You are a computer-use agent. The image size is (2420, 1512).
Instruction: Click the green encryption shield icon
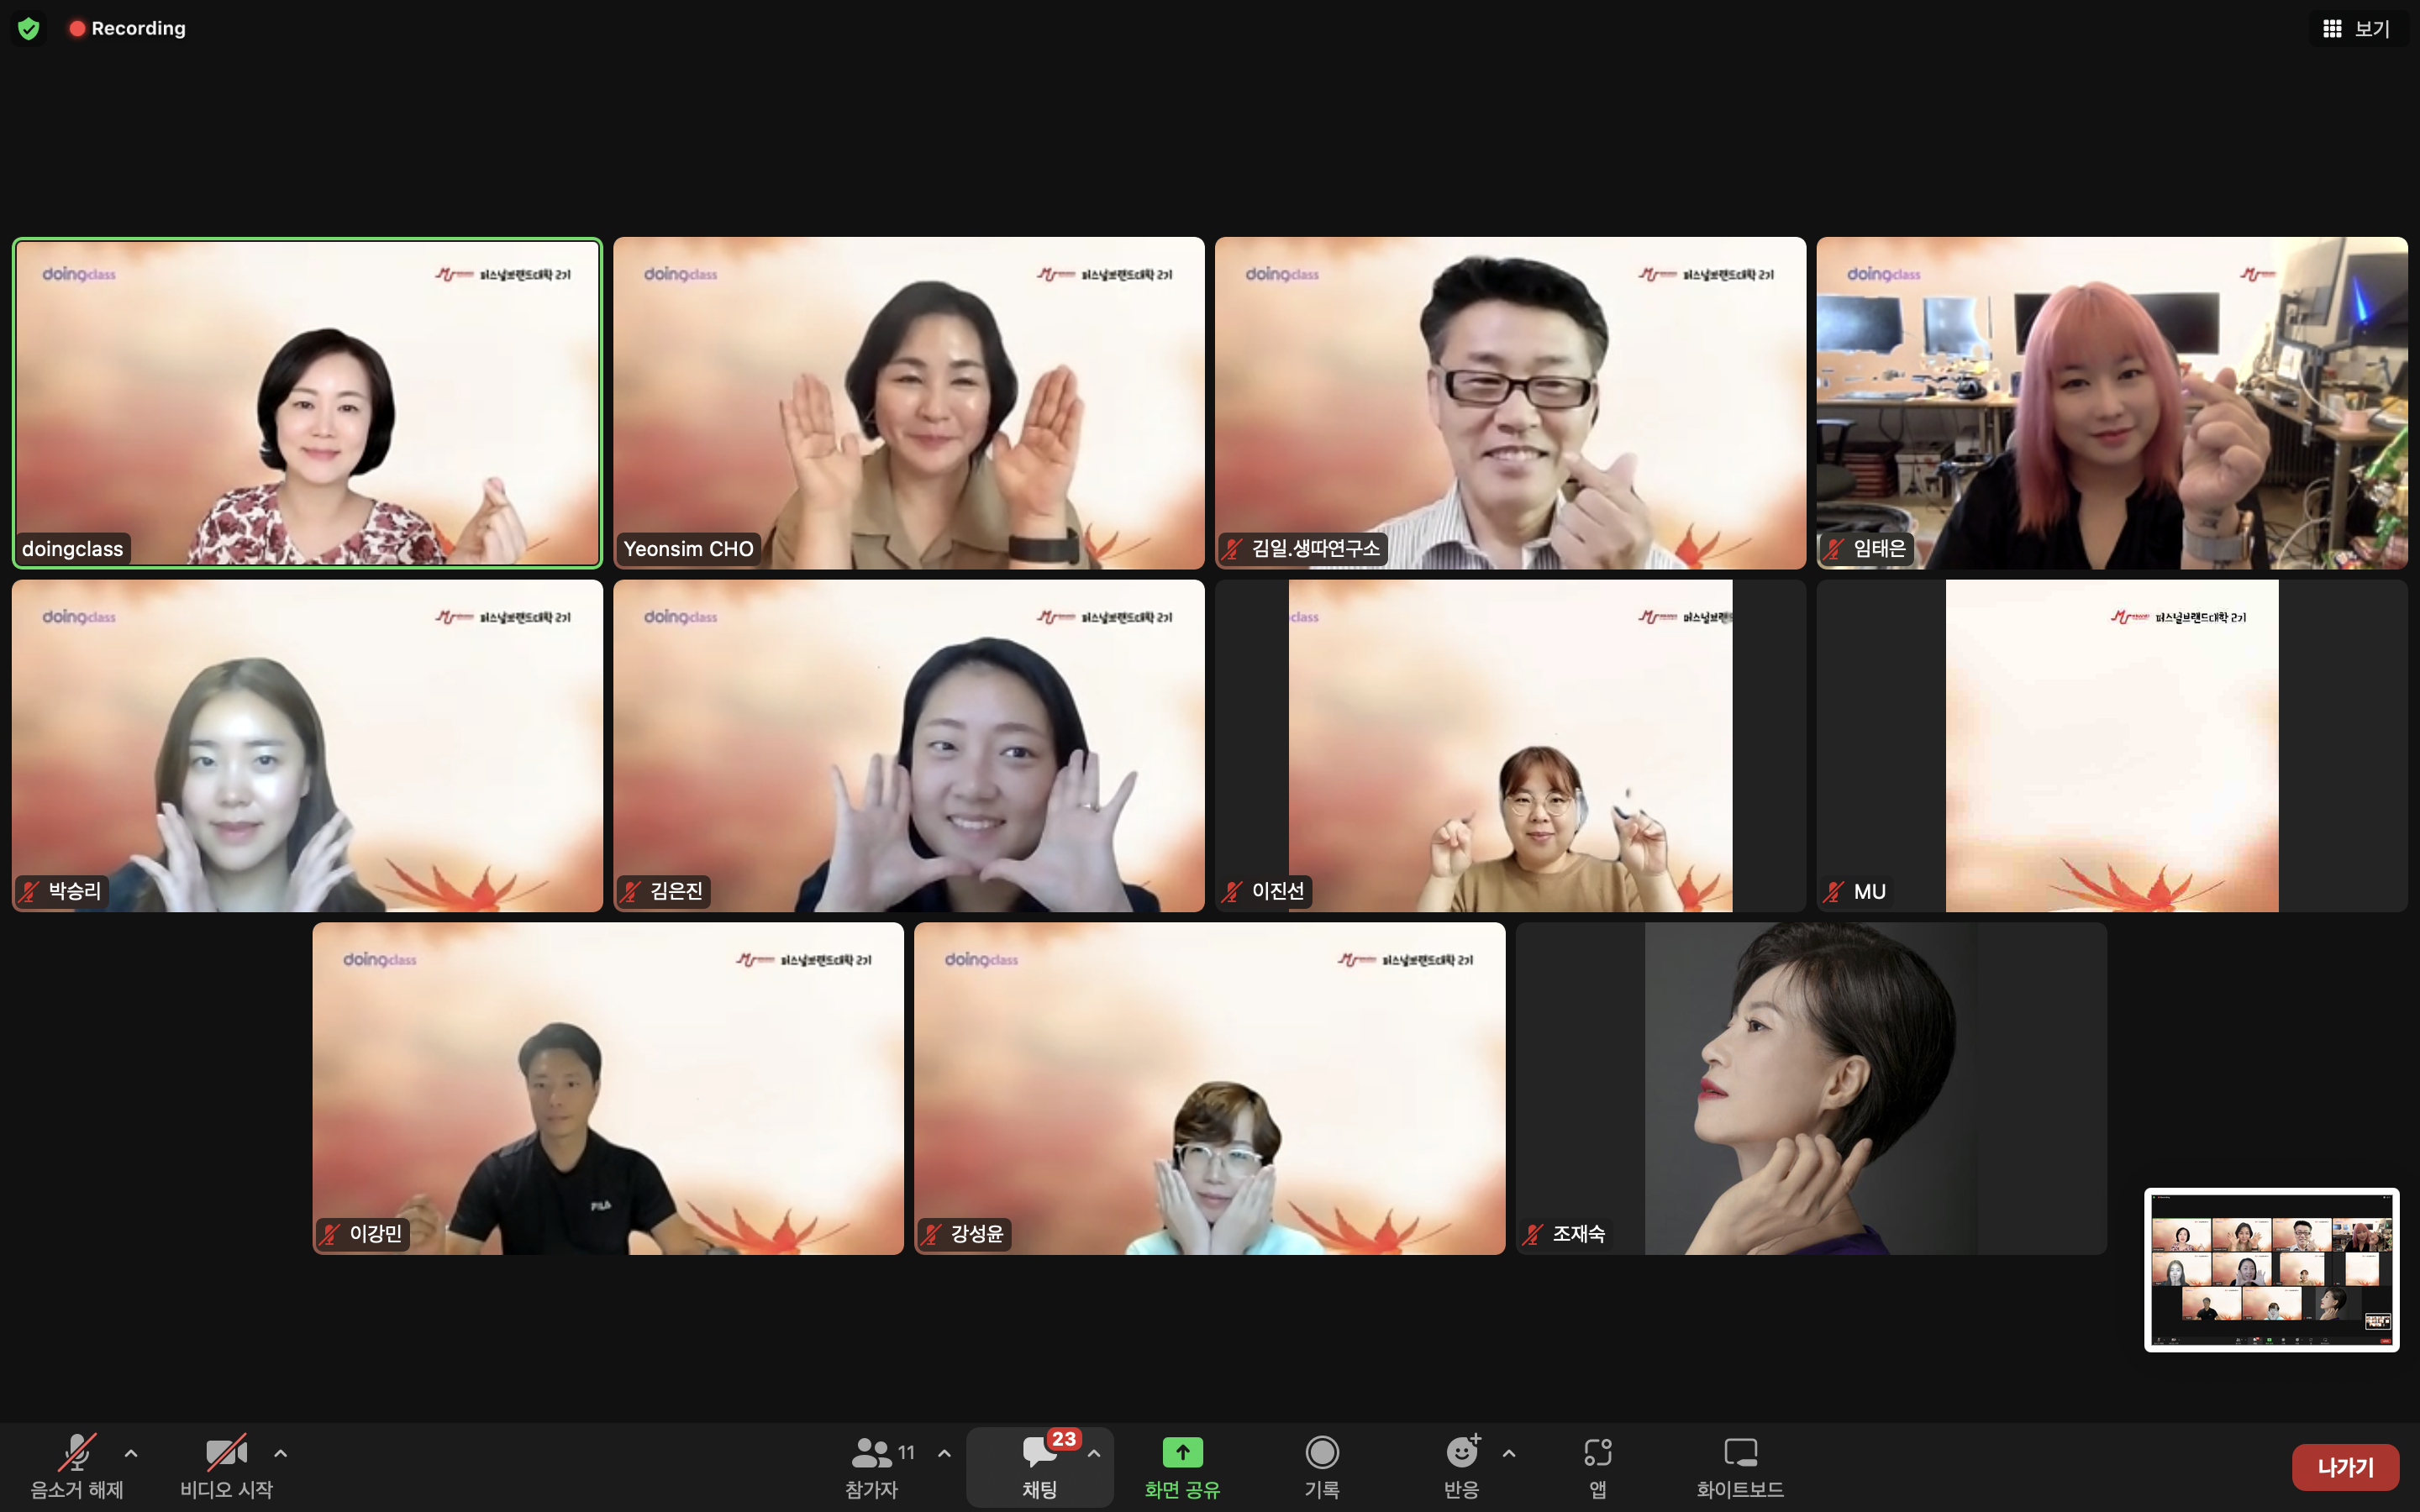pos(28,28)
